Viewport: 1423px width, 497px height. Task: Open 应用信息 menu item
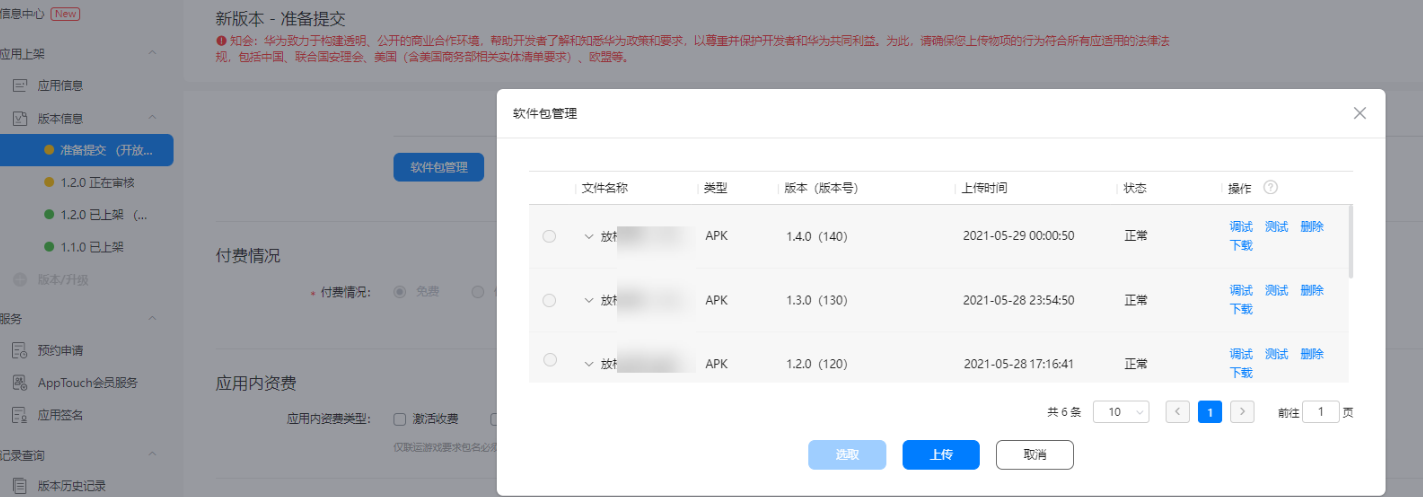coord(60,86)
